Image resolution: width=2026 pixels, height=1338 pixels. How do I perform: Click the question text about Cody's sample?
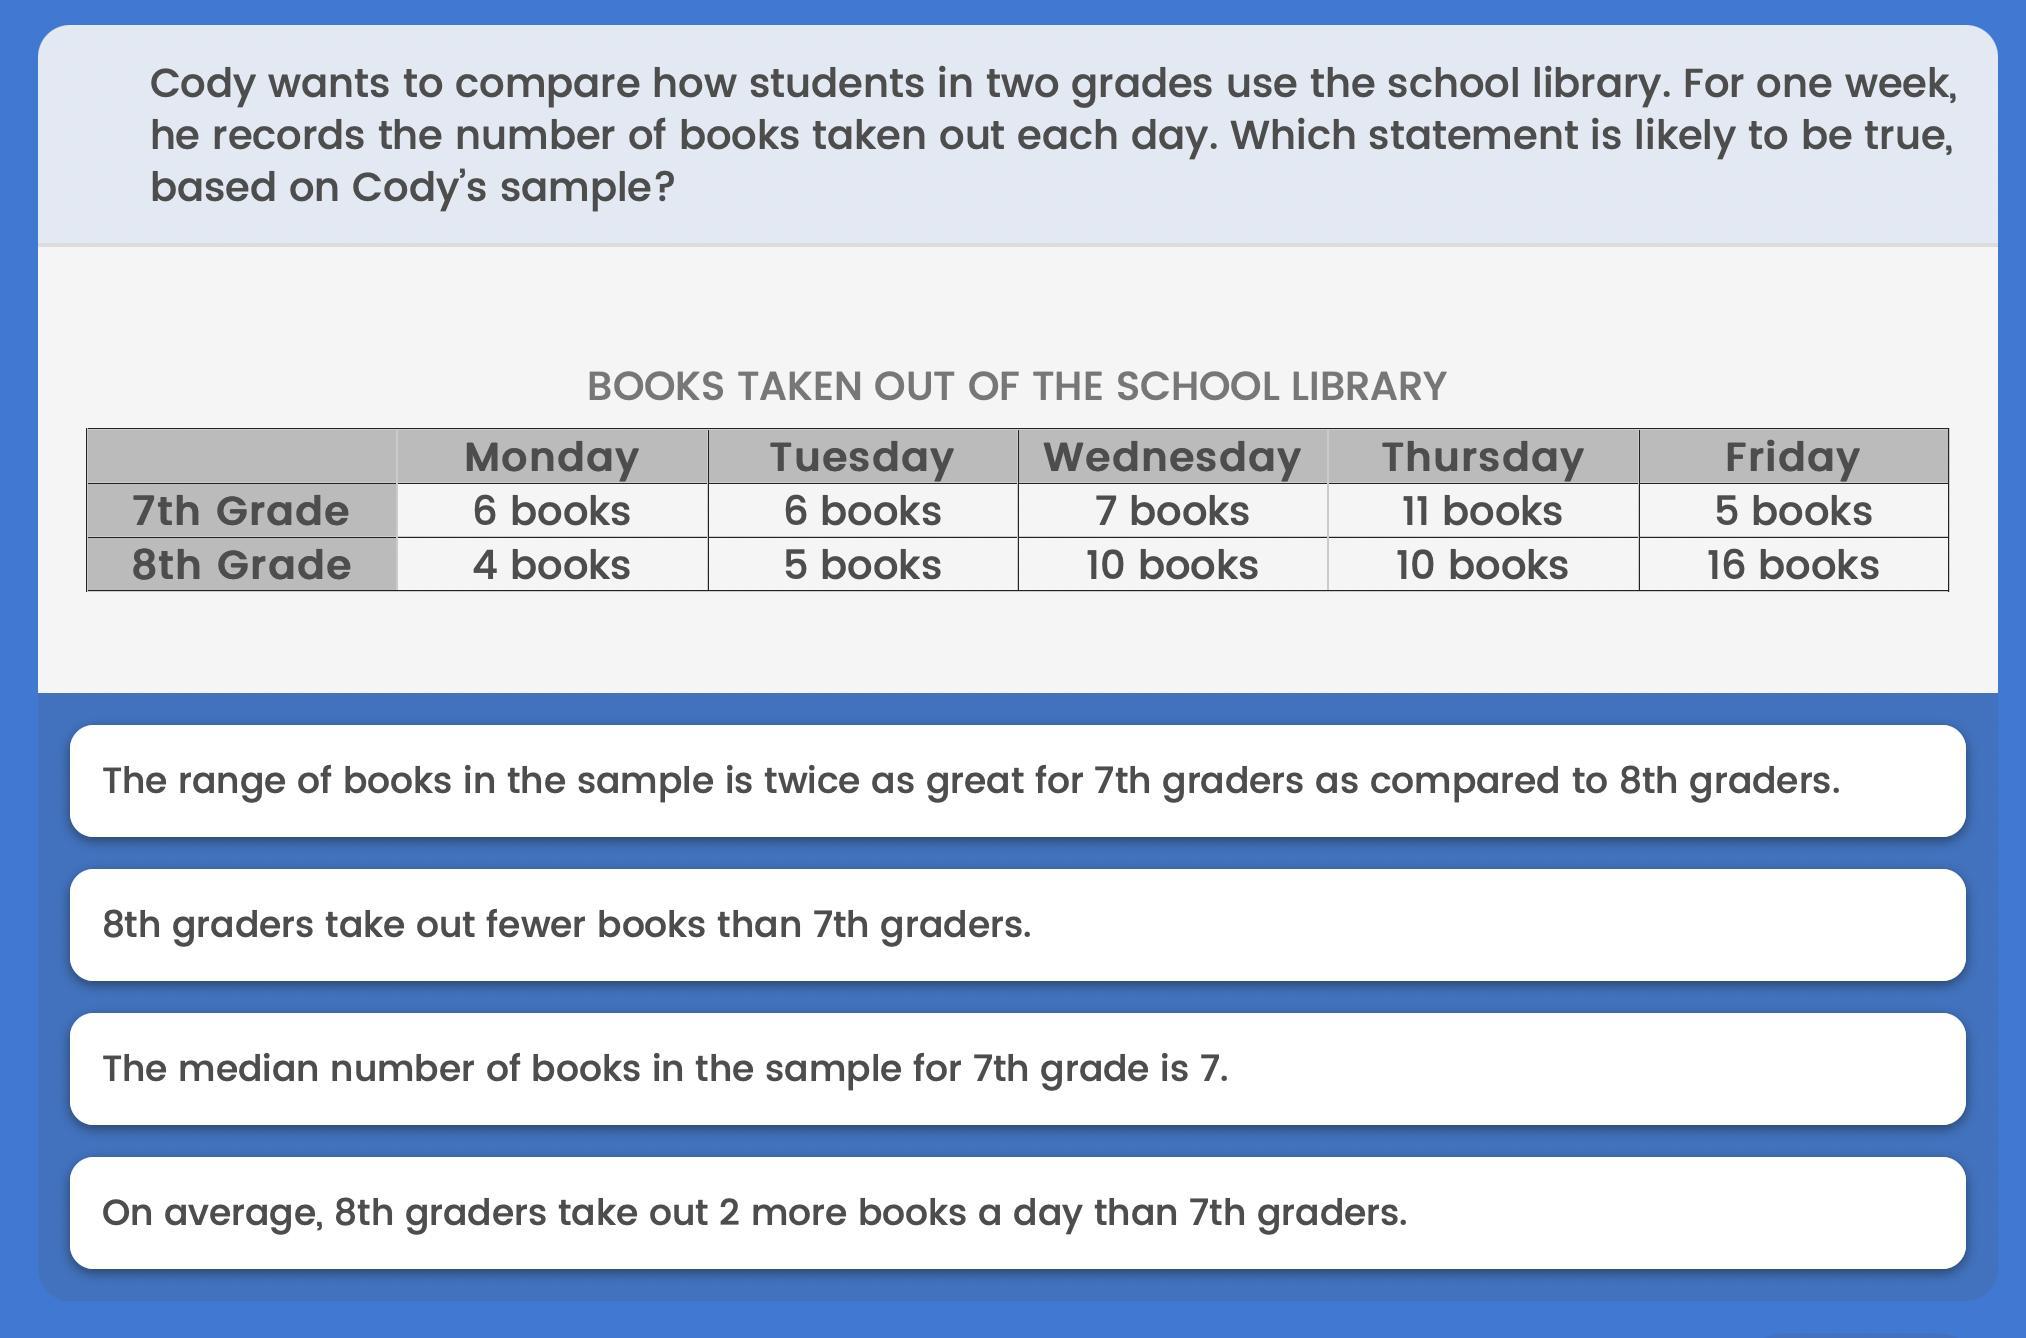(x=1053, y=135)
